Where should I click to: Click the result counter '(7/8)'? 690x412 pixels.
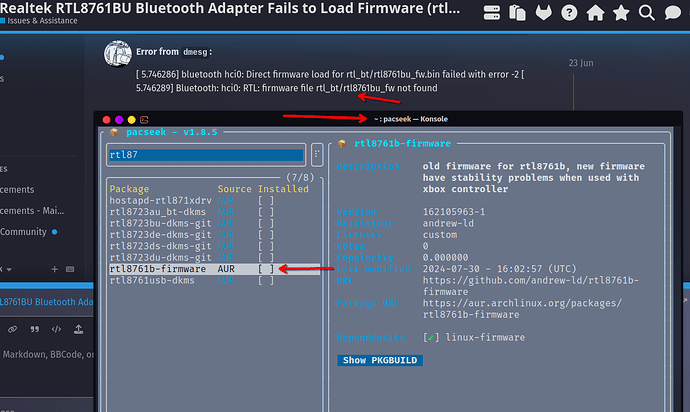300,177
